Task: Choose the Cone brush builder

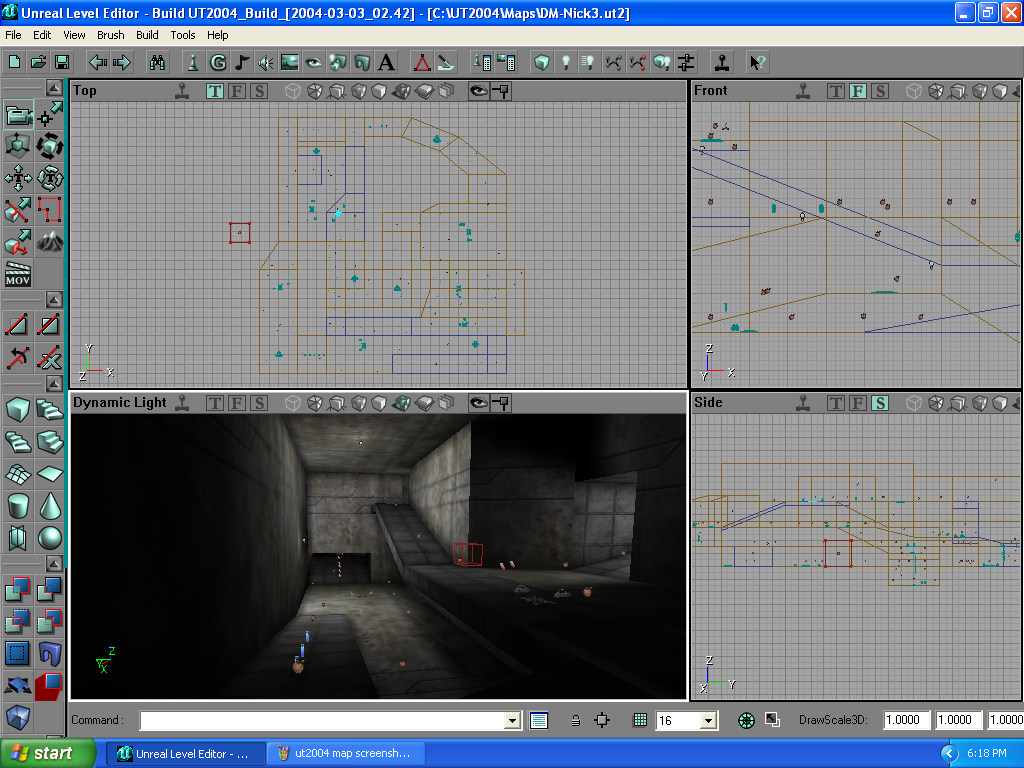Action: click(50, 506)
